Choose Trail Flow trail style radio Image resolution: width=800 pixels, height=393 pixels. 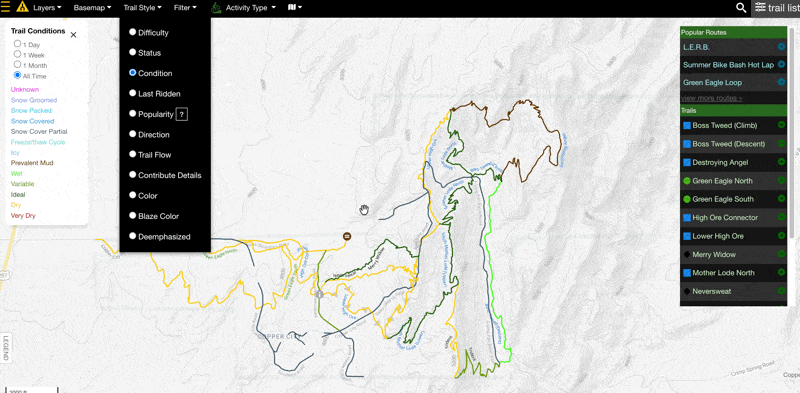coord(133,154)
